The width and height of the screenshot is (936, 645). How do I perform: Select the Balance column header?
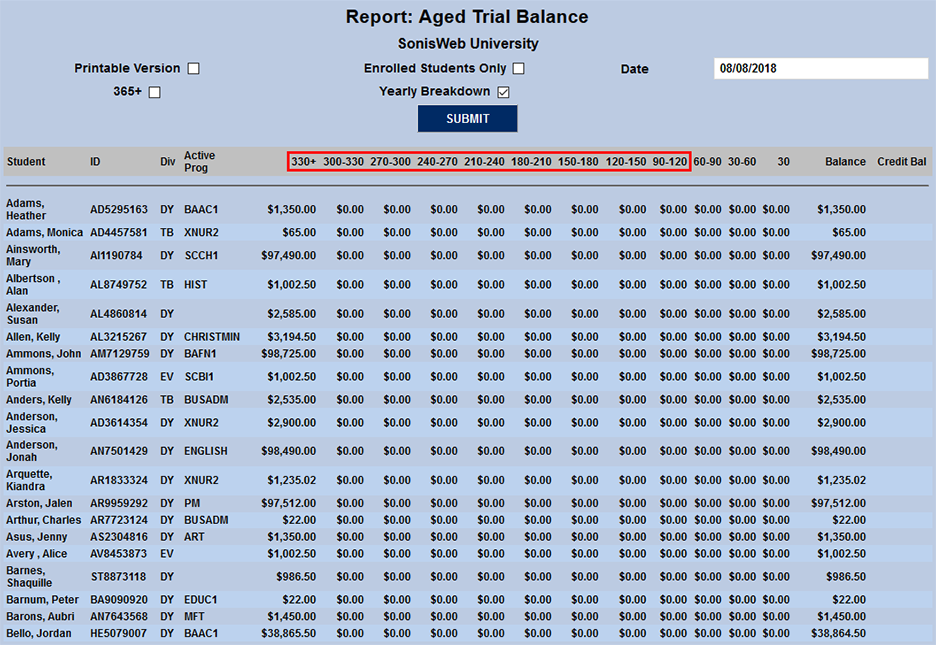(x=845, y=161)
